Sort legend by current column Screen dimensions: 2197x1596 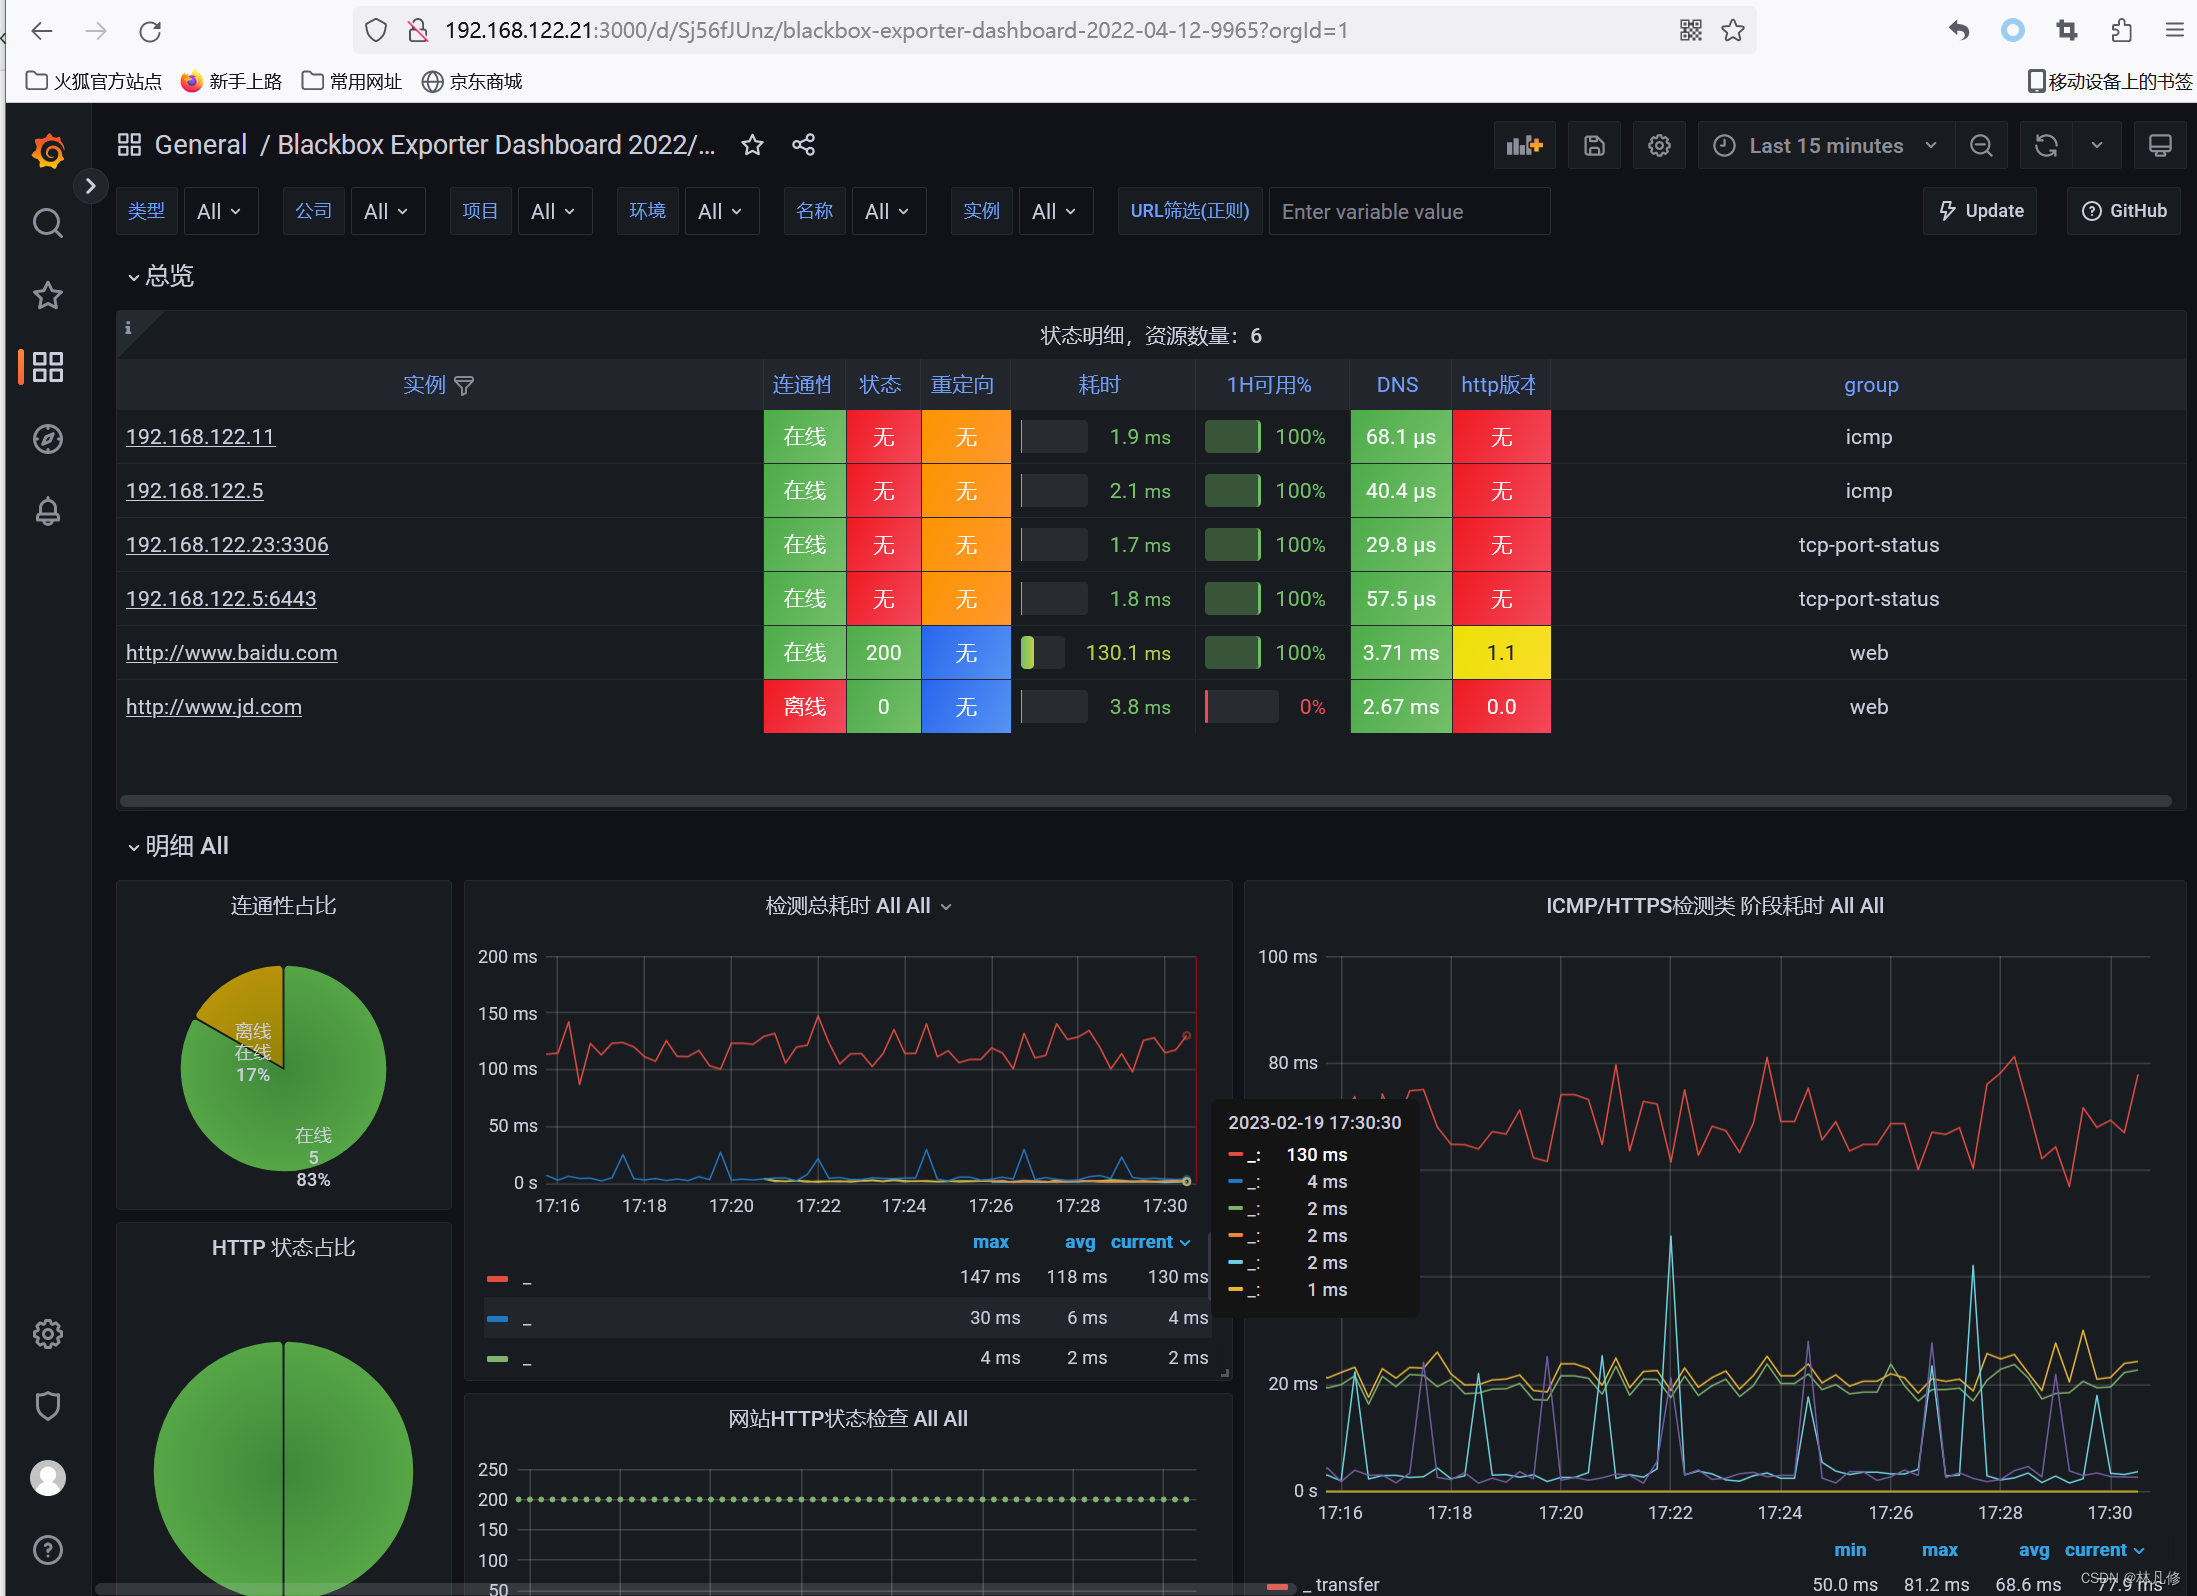point(1150,1242)
